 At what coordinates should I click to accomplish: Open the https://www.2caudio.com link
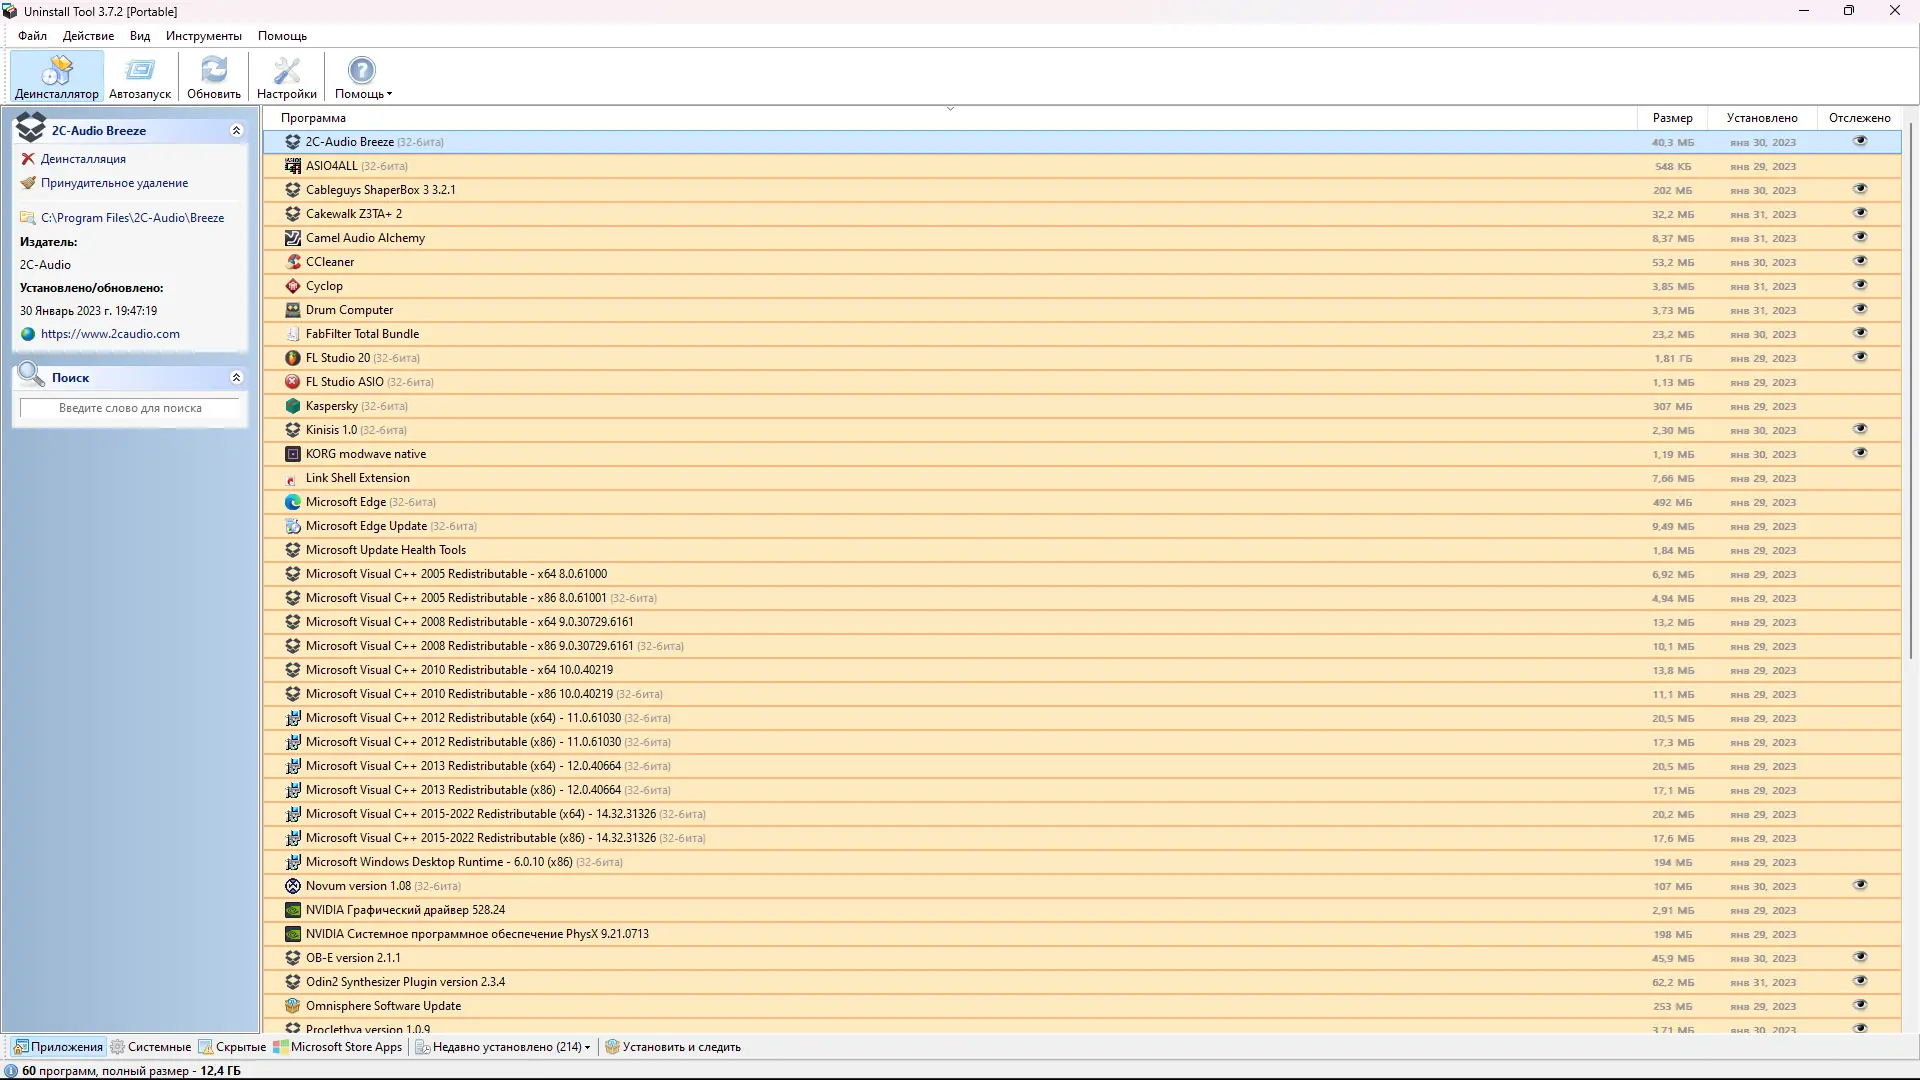110,334
